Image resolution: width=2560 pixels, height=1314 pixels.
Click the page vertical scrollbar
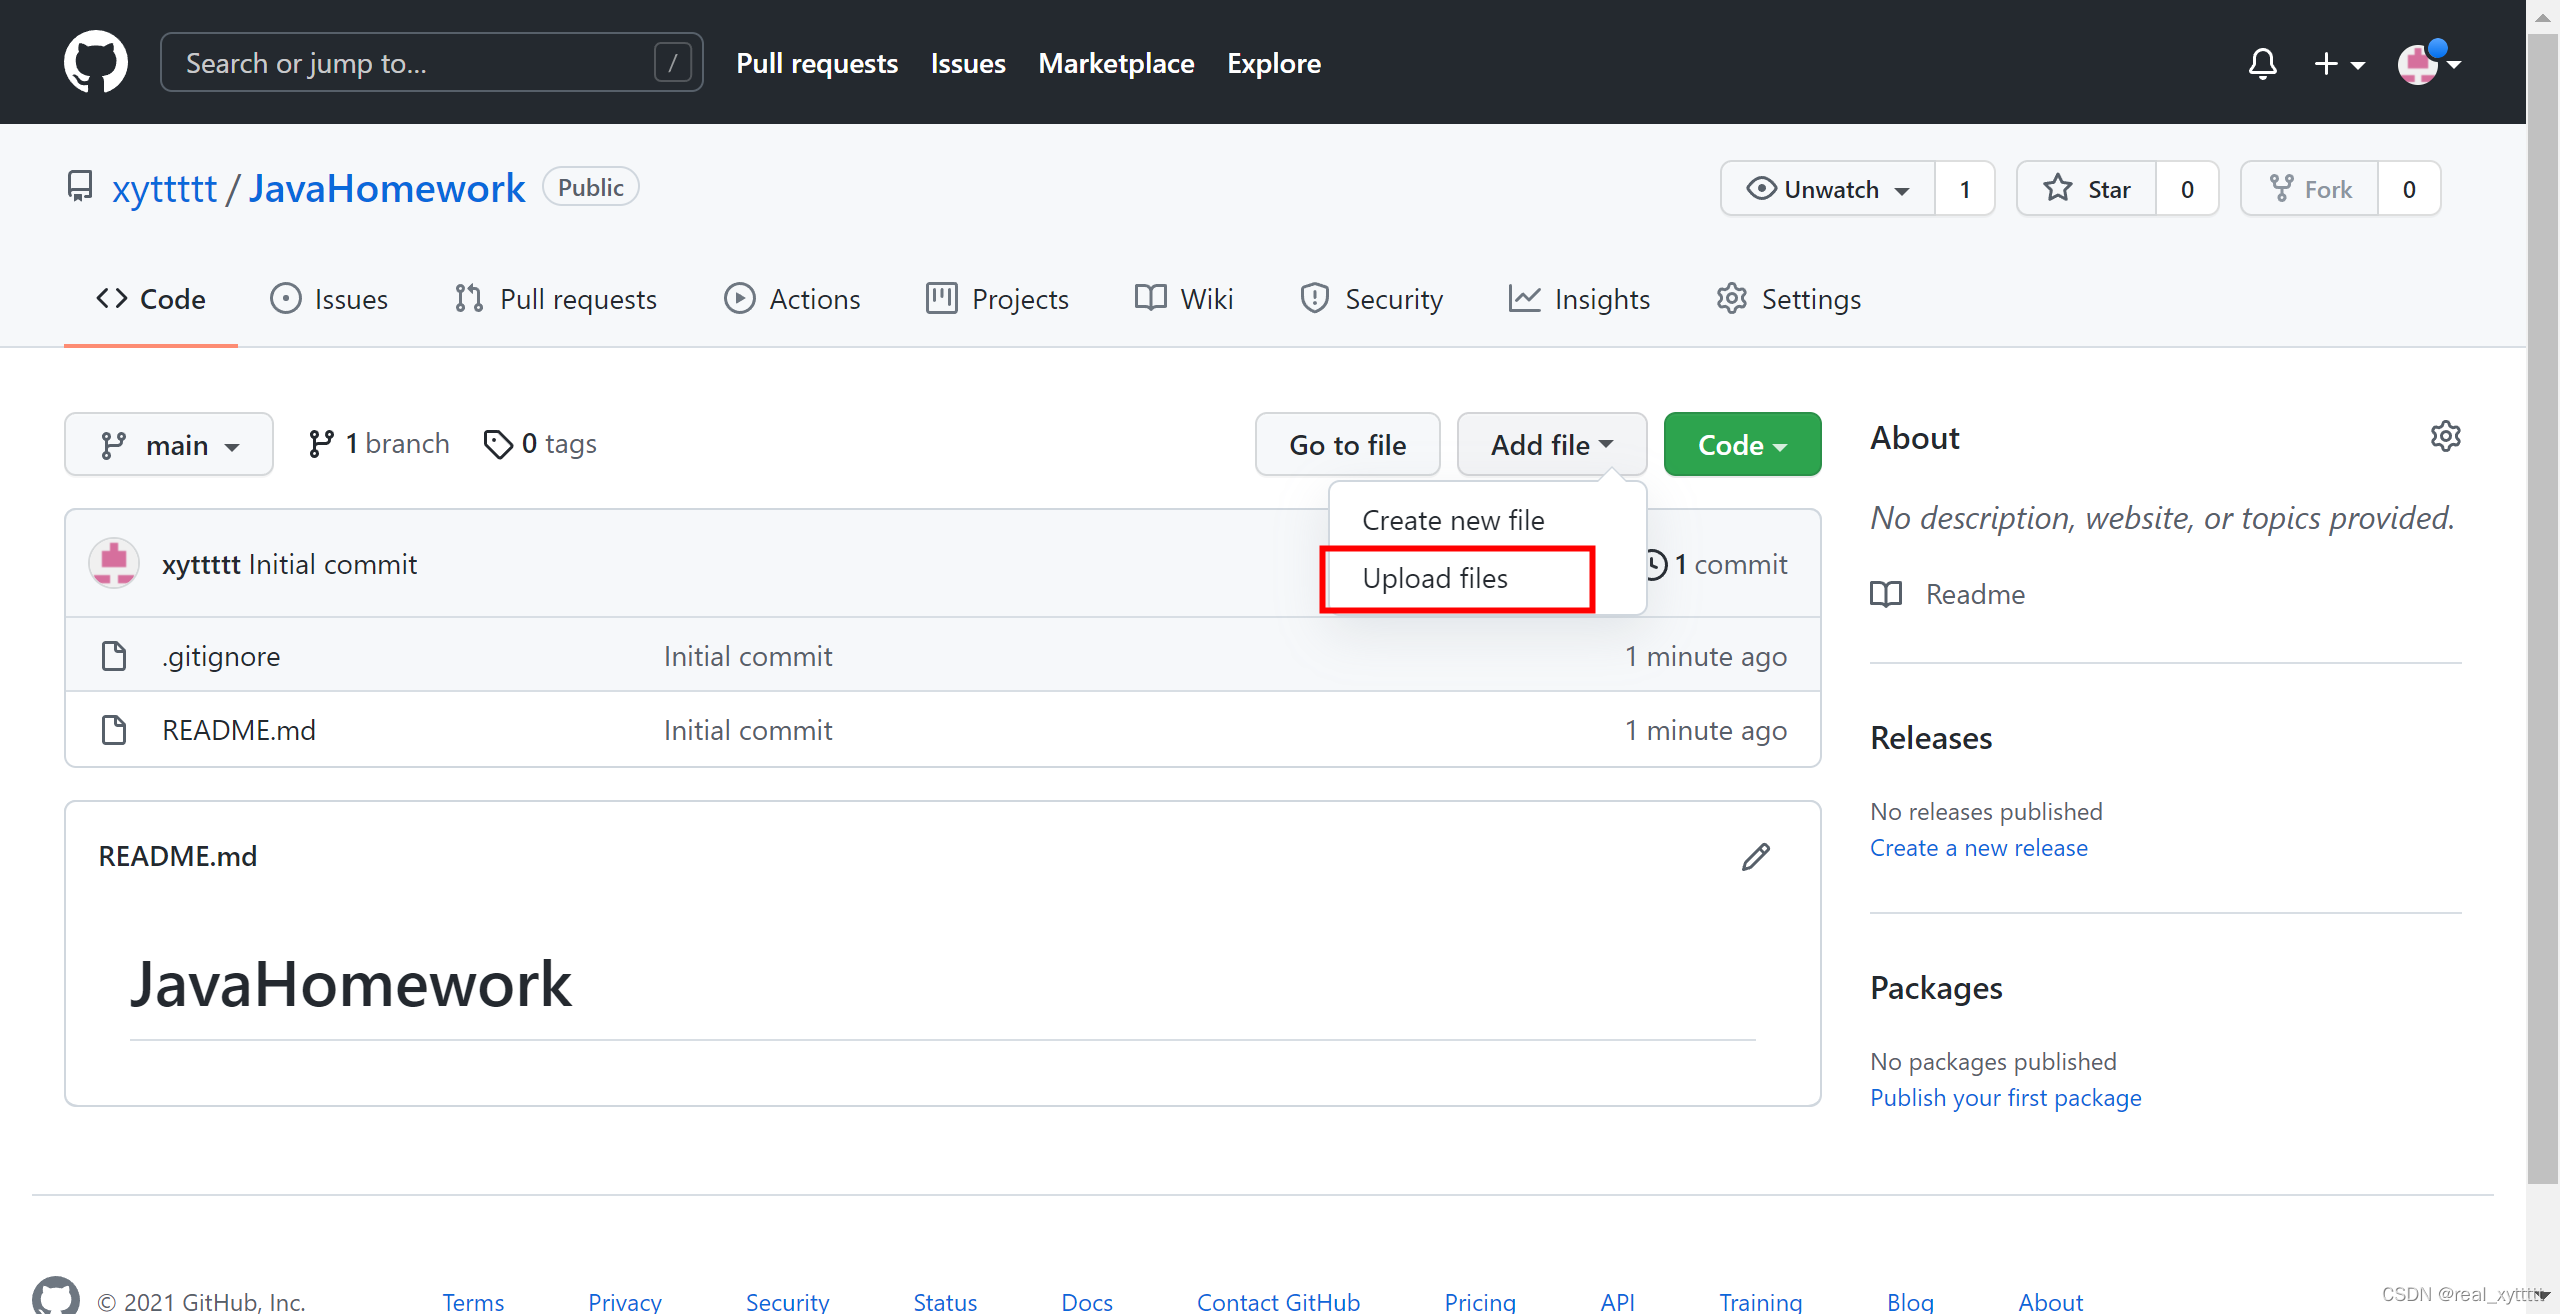2541,600
